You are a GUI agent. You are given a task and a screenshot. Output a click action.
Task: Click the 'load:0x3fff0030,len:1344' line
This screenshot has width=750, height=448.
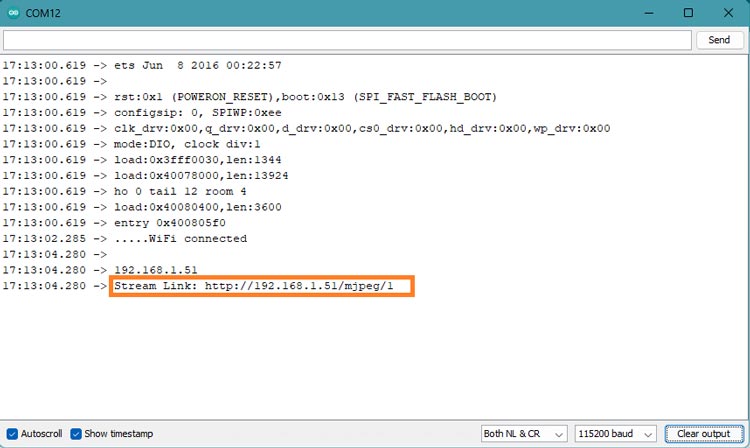(198, 160)
